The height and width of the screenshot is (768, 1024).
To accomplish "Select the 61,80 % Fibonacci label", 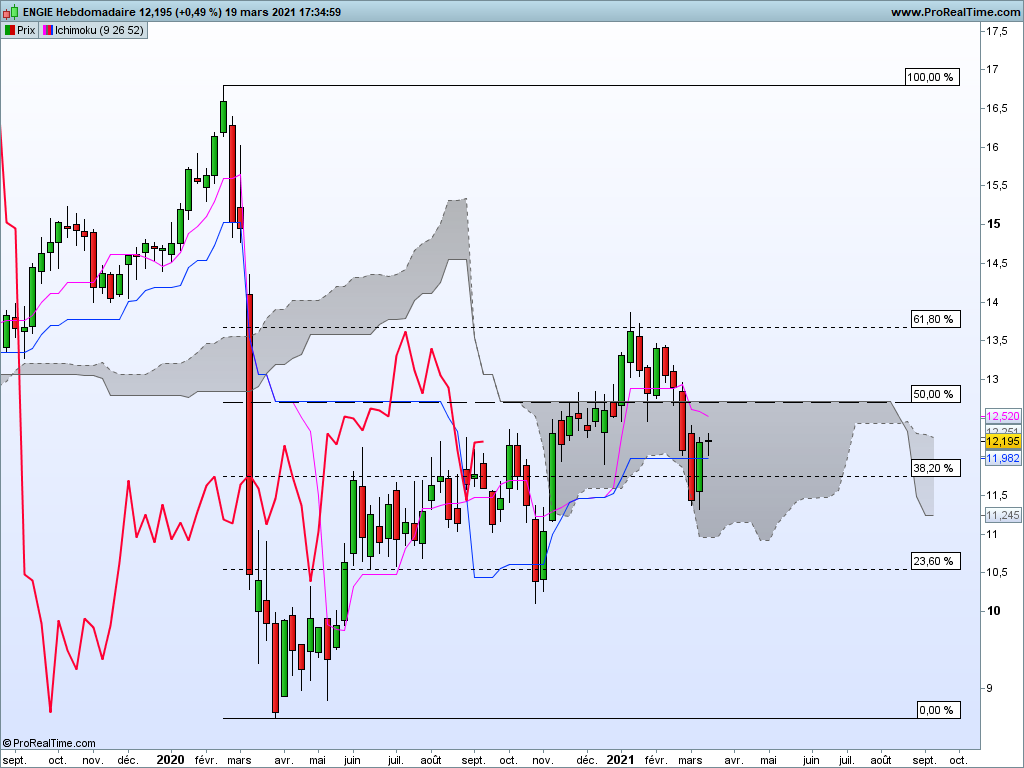I will click(935, 319).
